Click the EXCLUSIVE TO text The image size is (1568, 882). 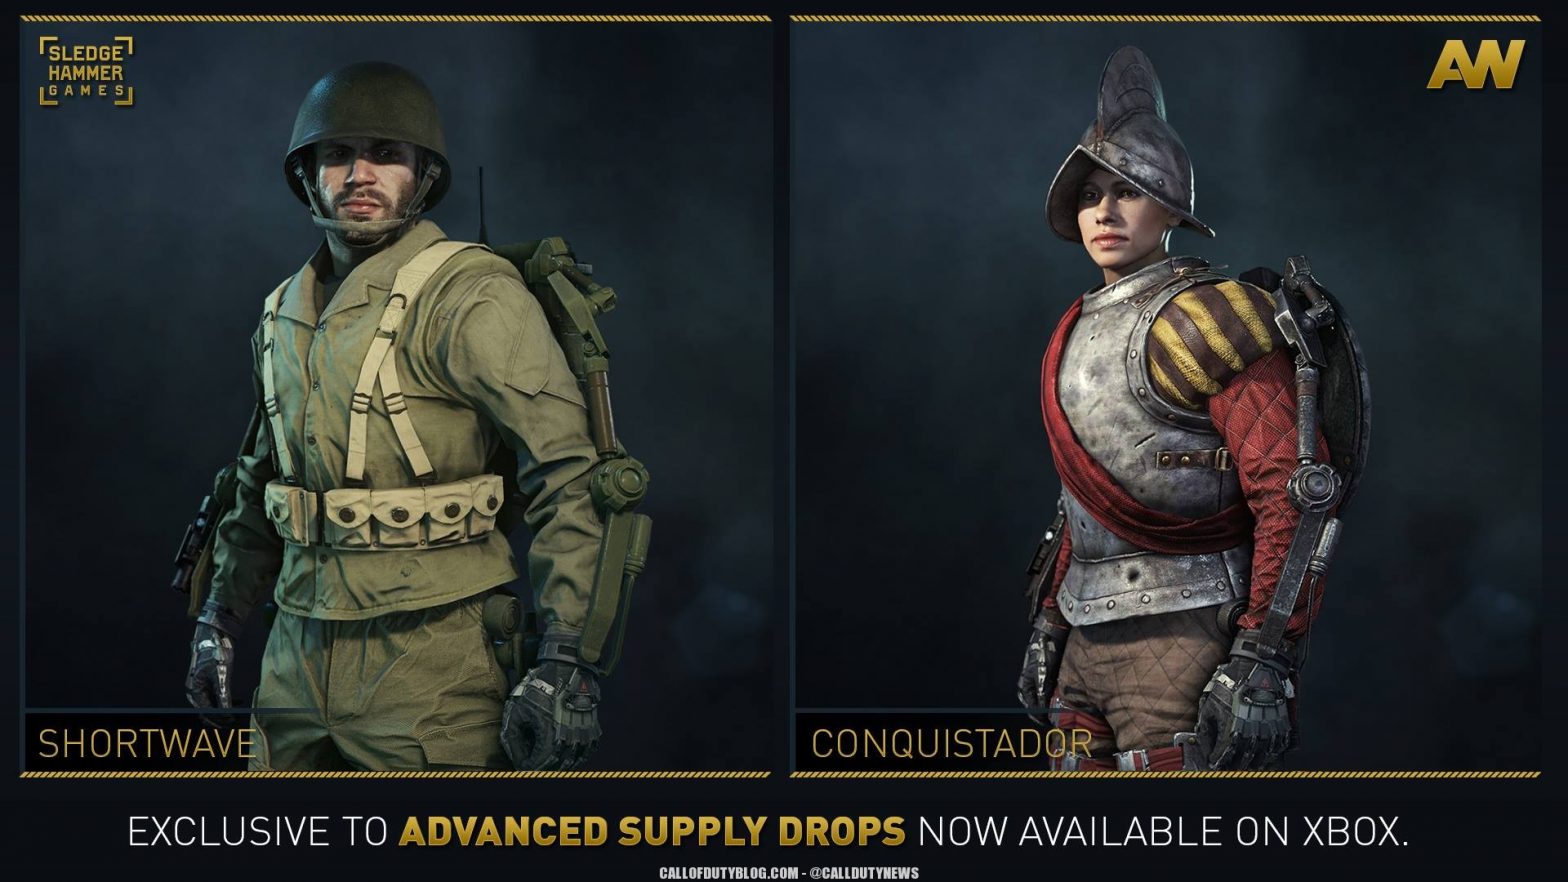tap(257, 832)
